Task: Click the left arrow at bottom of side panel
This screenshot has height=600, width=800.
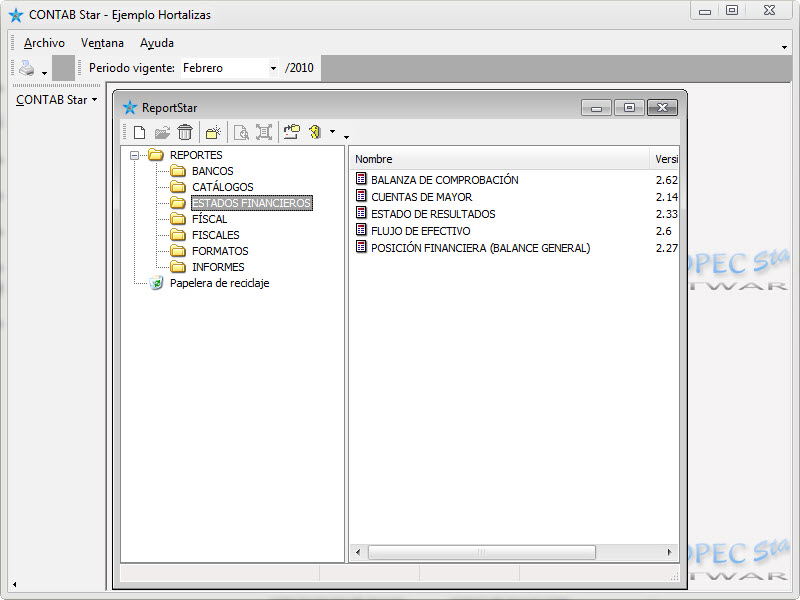Action: 14,585
